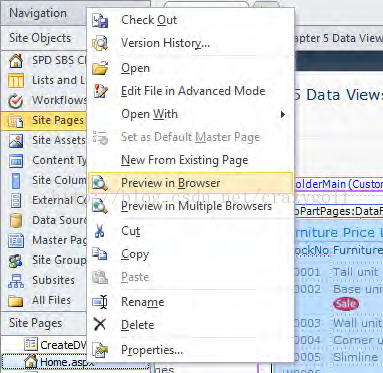This screenshot has height=373, width=383.
Task: Click the Slimline table cell
Action: click(x=356, y=357)
